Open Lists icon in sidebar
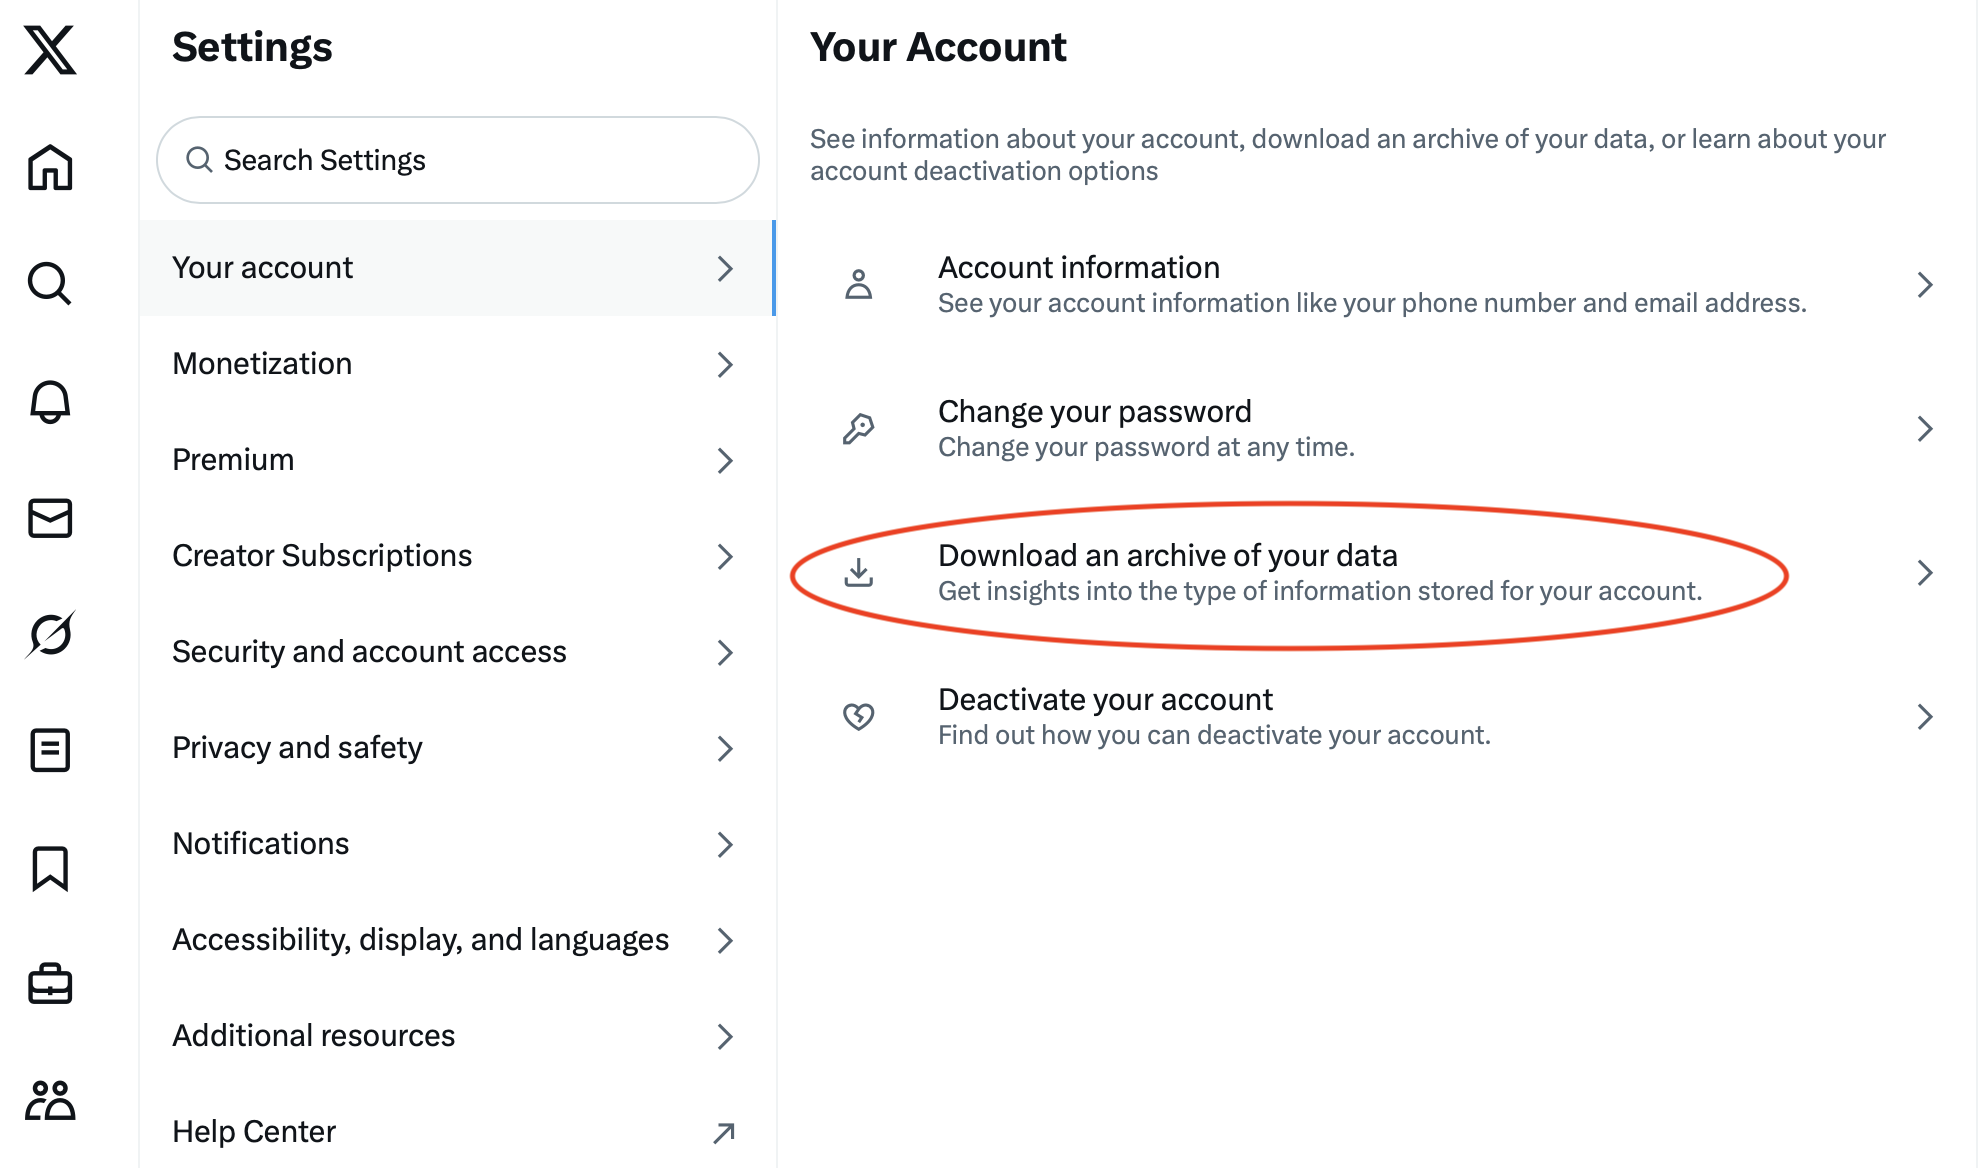Viewport: 1980px width, 1168px height. click(x=50, y=750)
